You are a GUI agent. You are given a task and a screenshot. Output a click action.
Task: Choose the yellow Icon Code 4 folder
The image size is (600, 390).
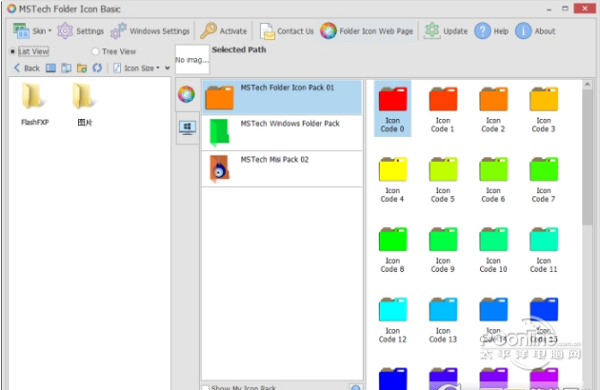click(393, 179)
